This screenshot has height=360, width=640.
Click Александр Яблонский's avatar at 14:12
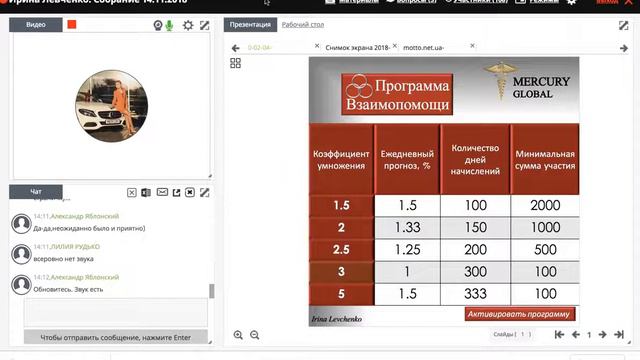pos(21,284)
